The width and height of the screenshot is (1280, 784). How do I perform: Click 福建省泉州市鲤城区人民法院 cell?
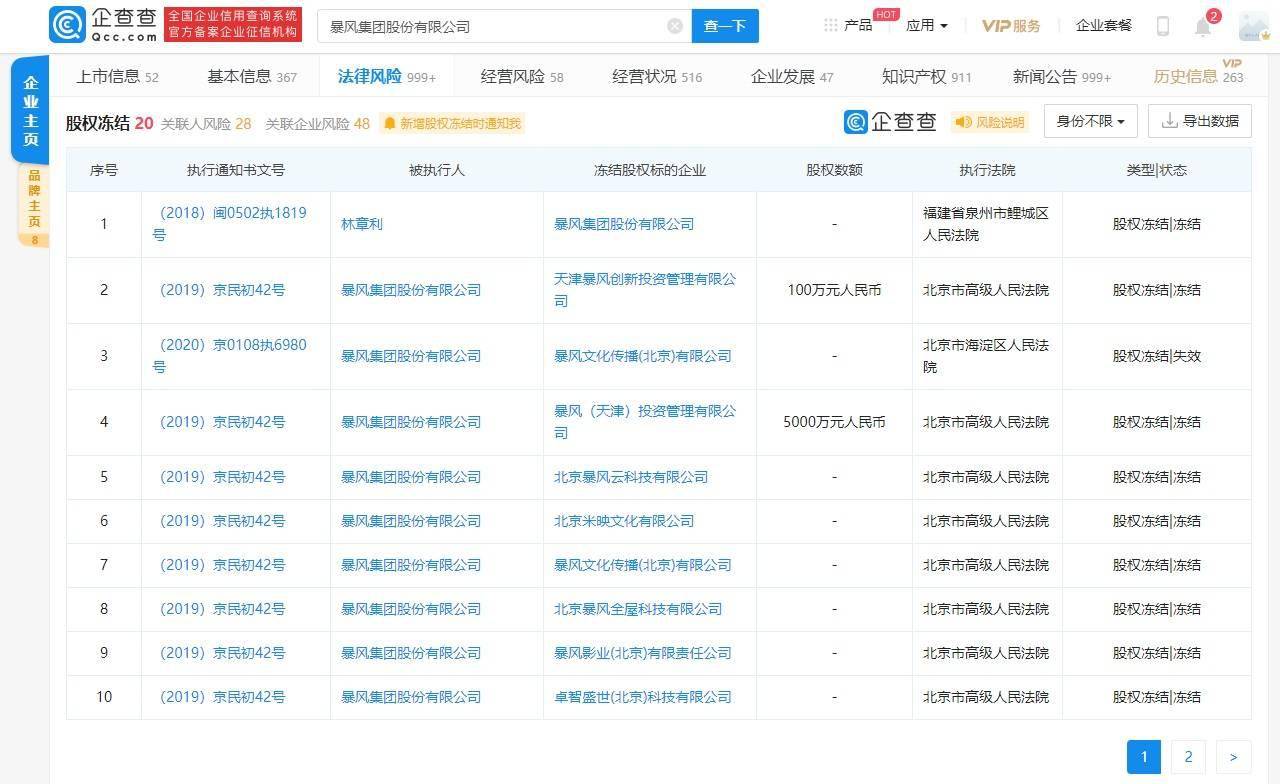(x=986, y=224)
